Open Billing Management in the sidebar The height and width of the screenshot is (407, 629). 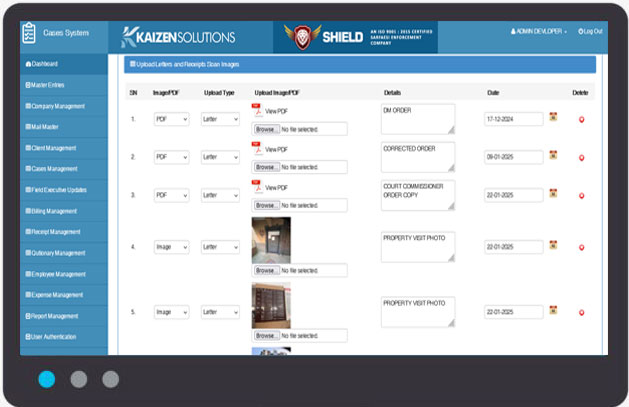point(64,211)
